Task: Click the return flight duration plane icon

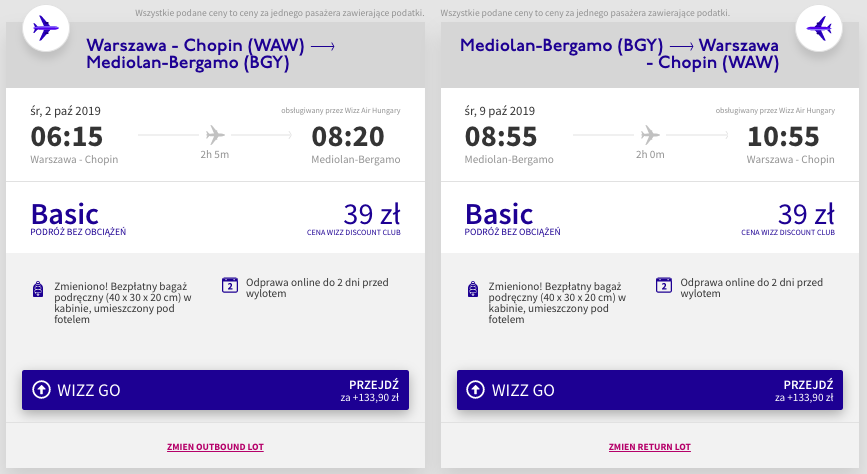Action: tap(649, 134)
